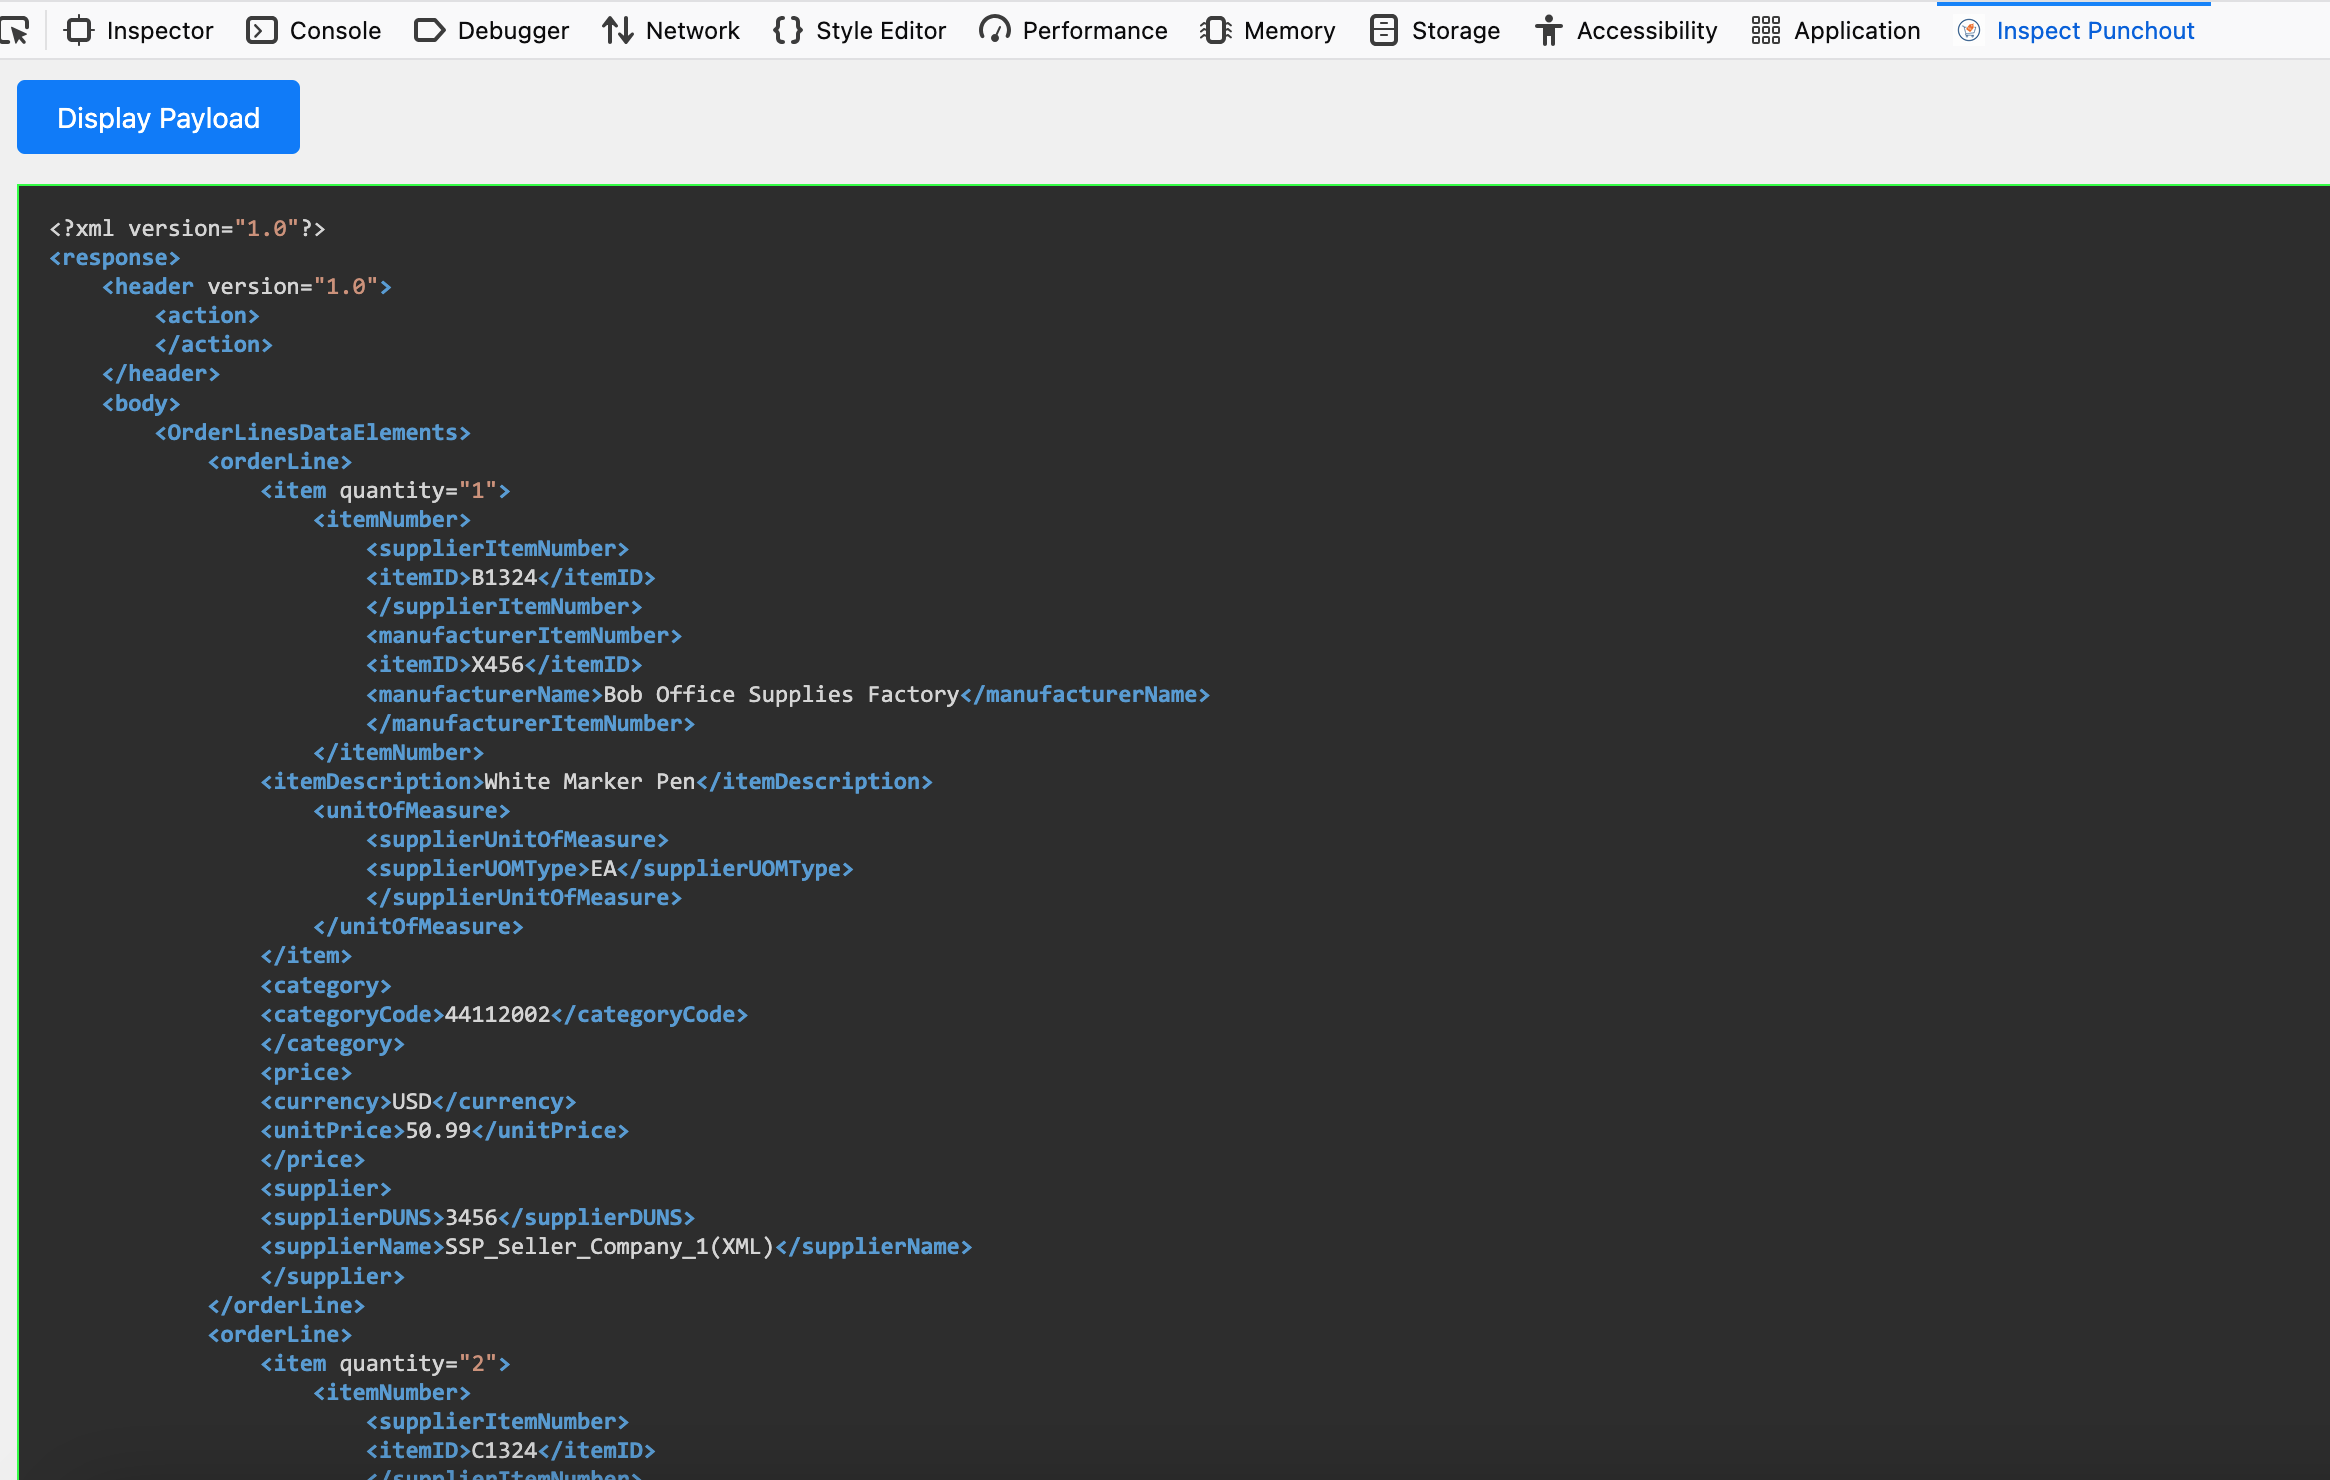This screenshot has height=1480, width=2330.
Task: Click the Network arrows icon
Action: point(617,31)
